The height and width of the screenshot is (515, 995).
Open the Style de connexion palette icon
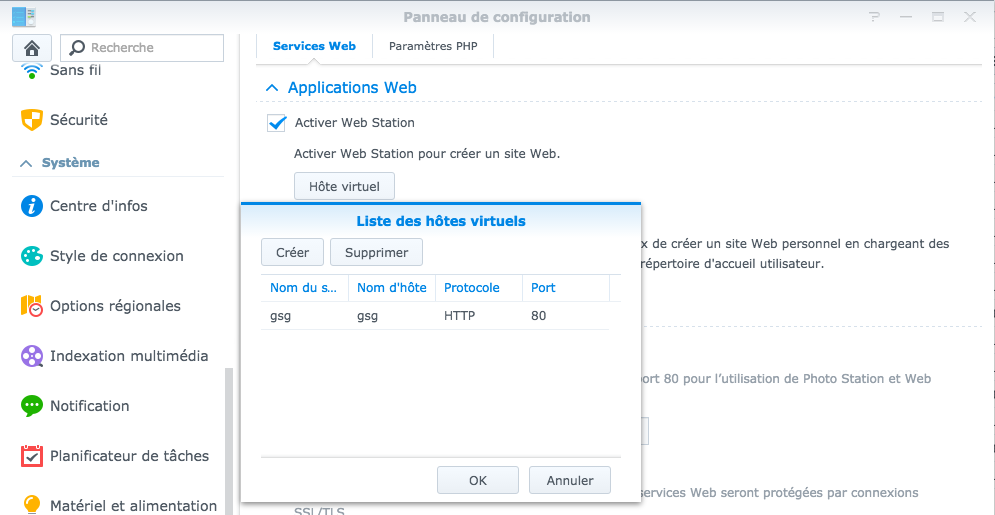32,256
